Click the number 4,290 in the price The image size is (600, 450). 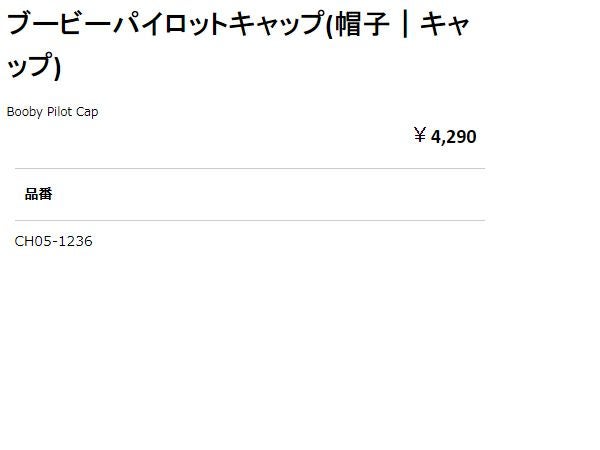(454, 137)
